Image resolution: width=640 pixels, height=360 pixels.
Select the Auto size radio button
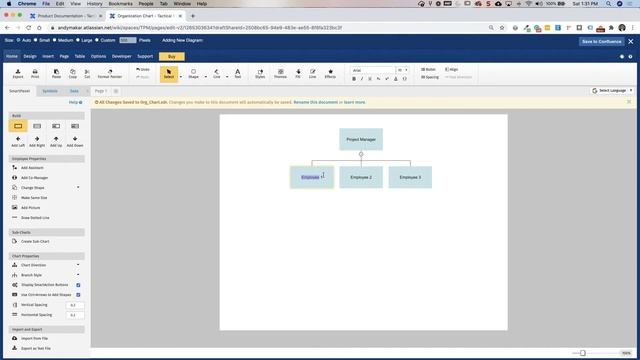pyautogui.click(x=18, y=40)
